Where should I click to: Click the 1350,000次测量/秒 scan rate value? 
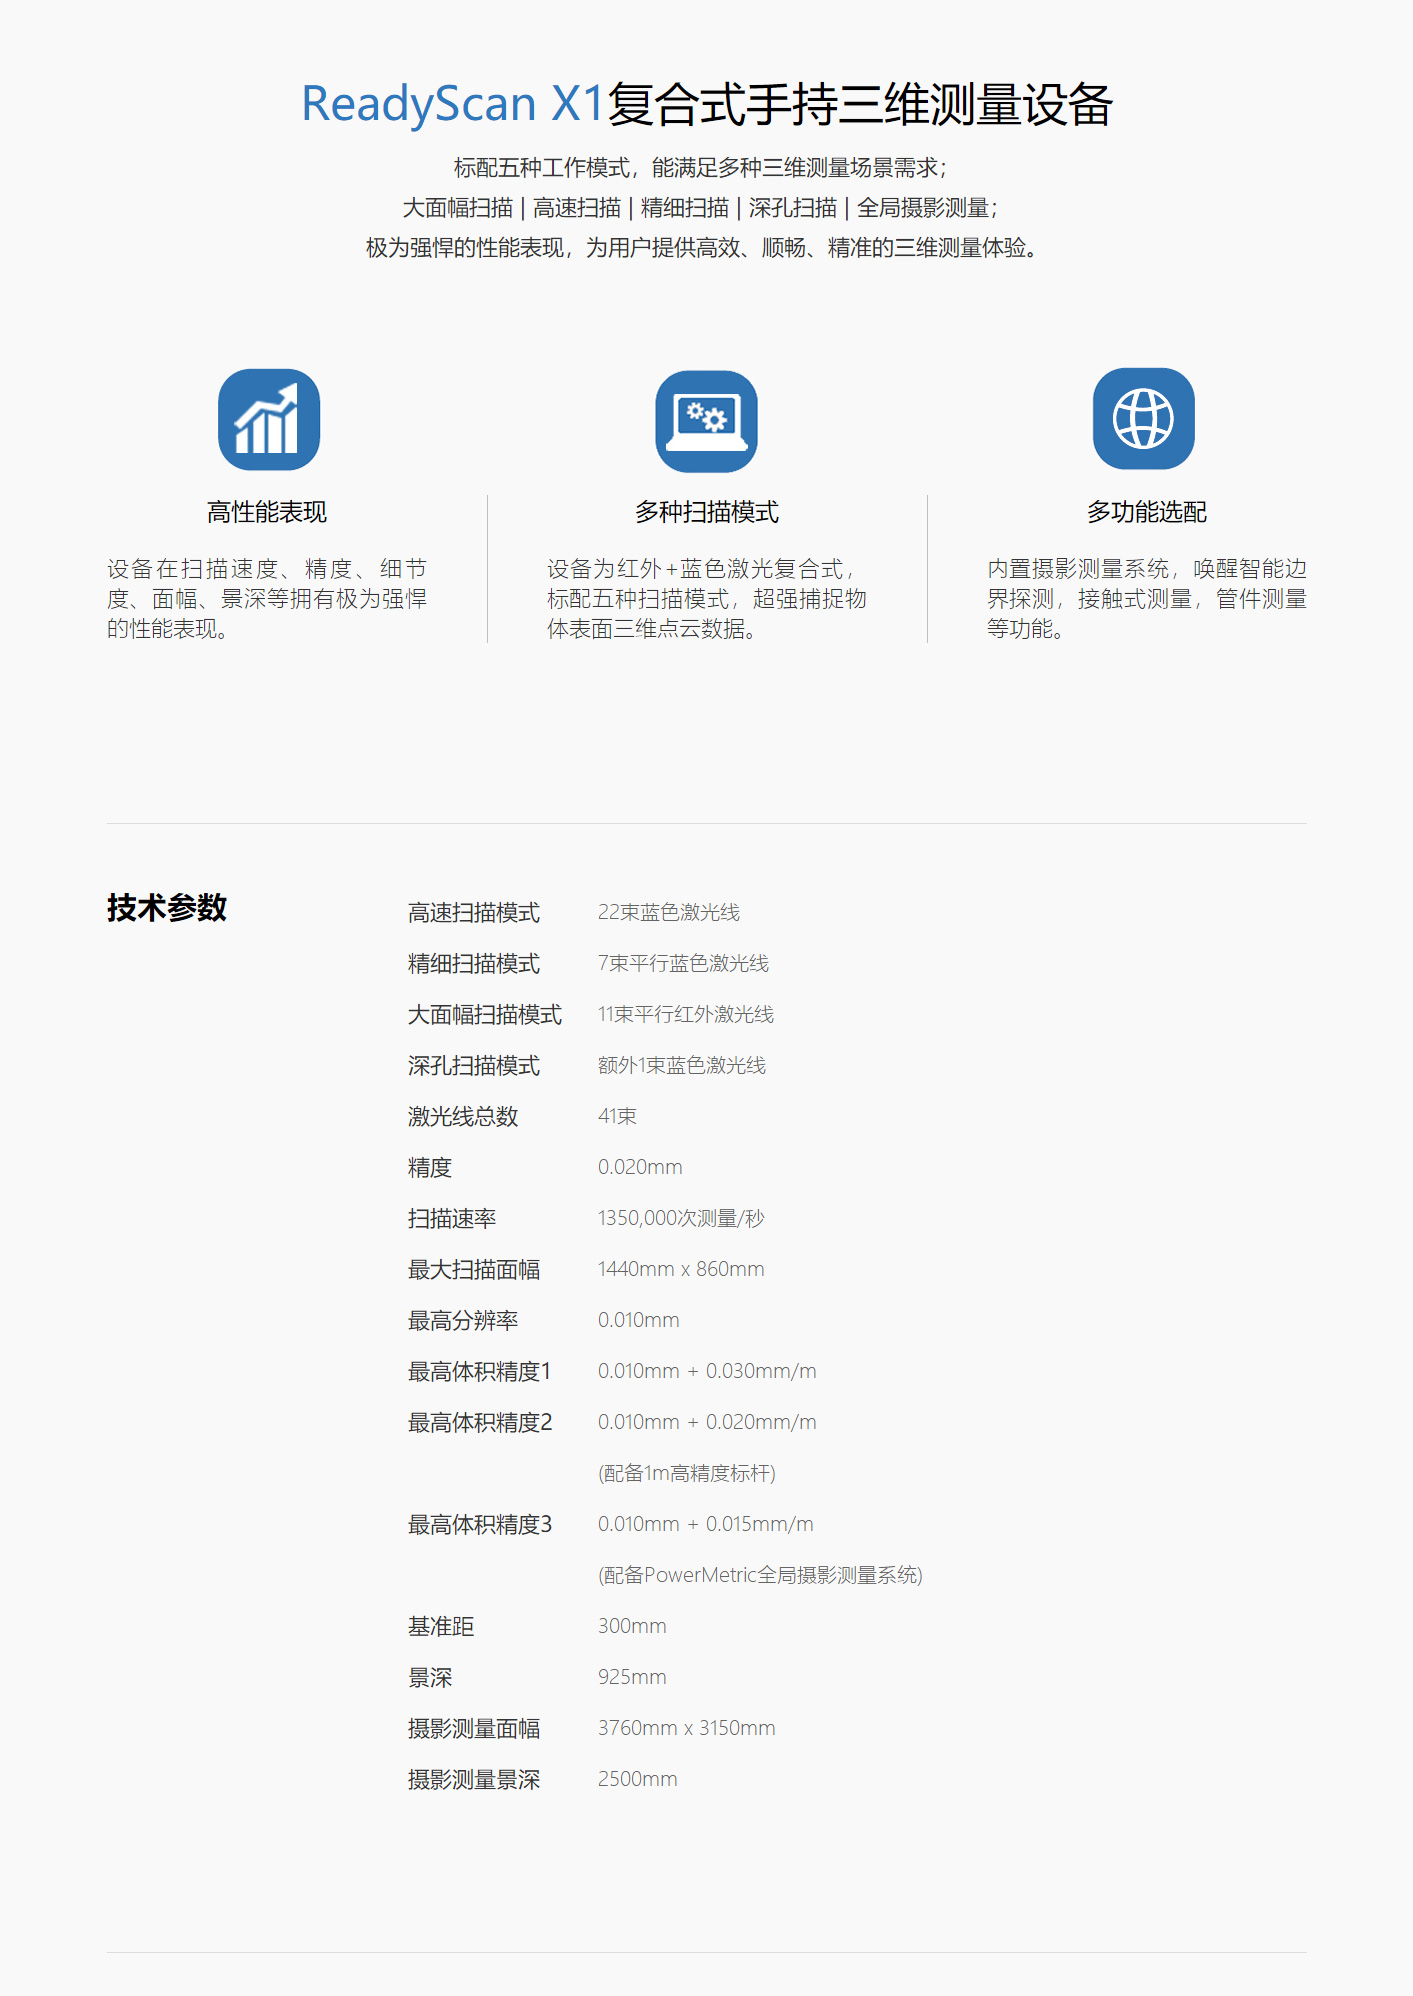680,1218
